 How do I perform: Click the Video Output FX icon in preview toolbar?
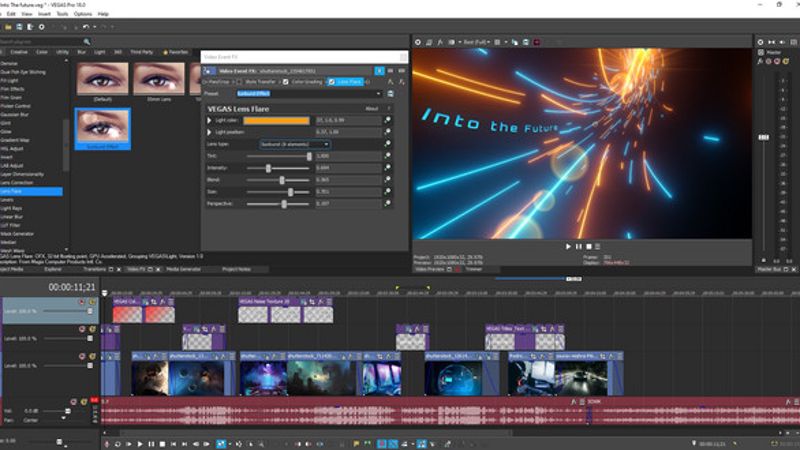tap(440, 42)
